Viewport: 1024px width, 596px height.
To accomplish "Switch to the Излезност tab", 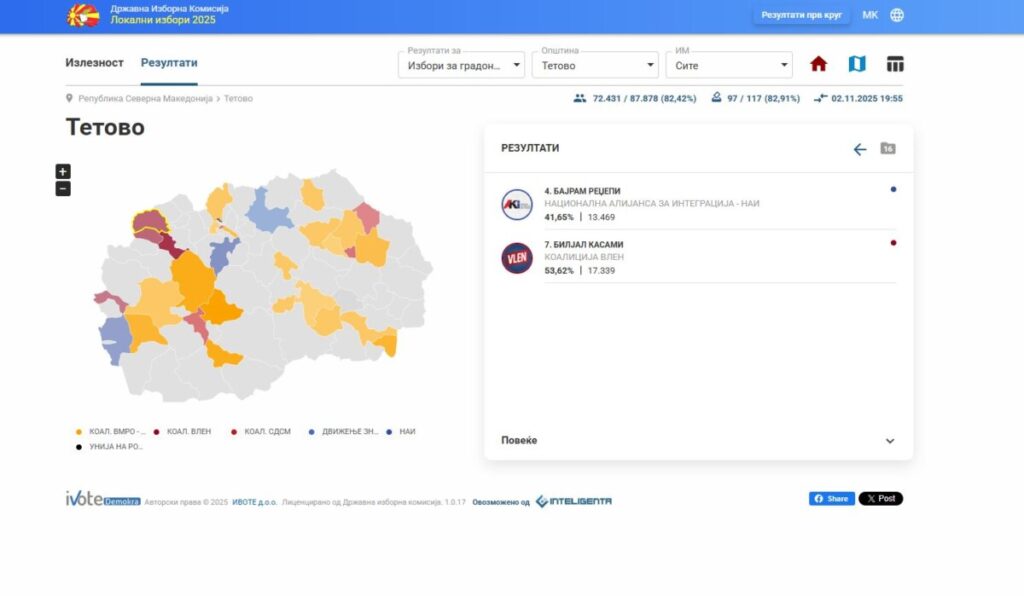I will click(x=94, y=63).
